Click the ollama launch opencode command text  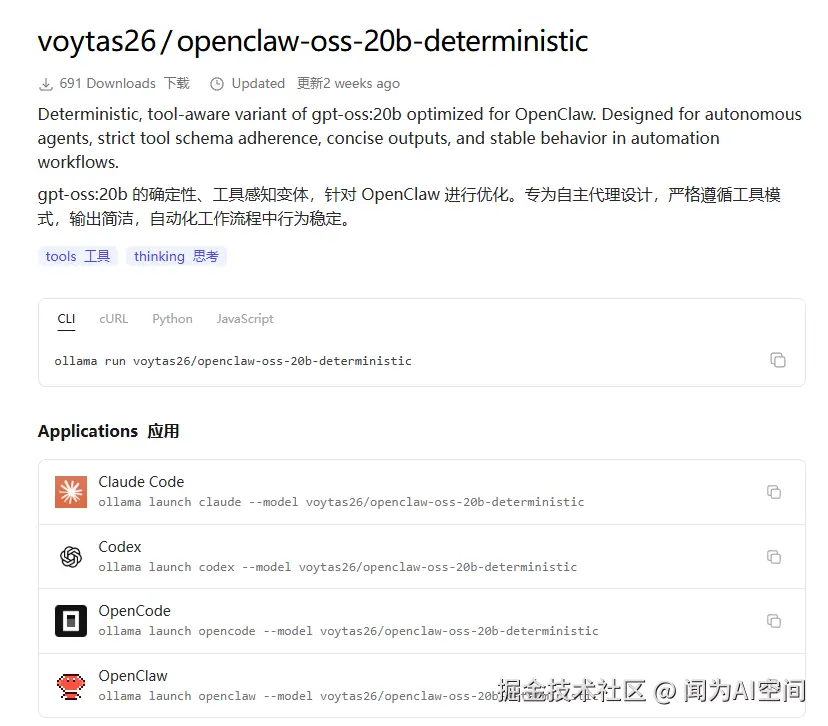(349, 631)
